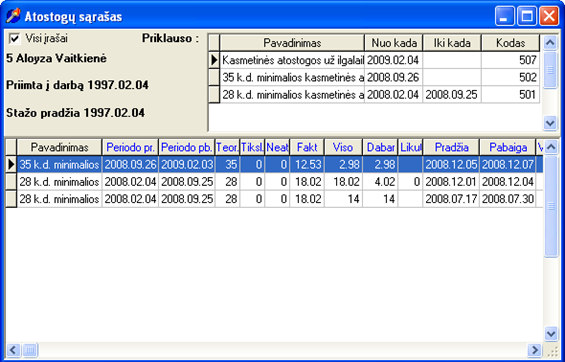Click the Pabaiga cell 2008.07.30
This screenshot has width=565, height=362.
[508, 199]
